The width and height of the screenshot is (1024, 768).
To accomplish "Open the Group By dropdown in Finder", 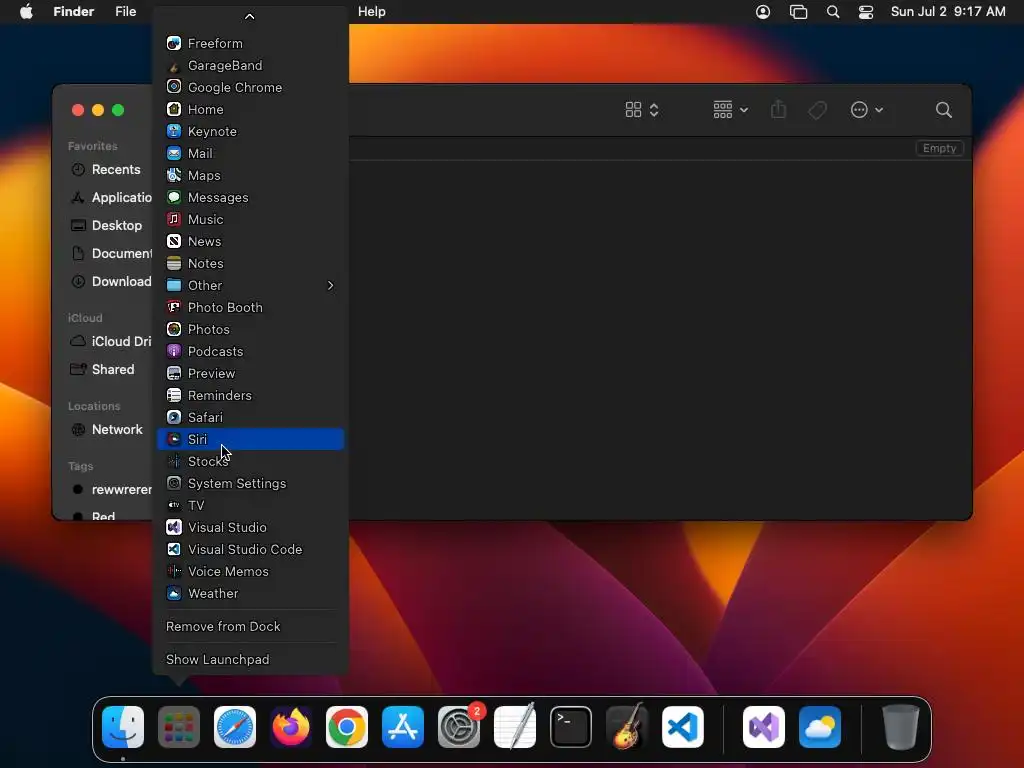I will [730, 110].
